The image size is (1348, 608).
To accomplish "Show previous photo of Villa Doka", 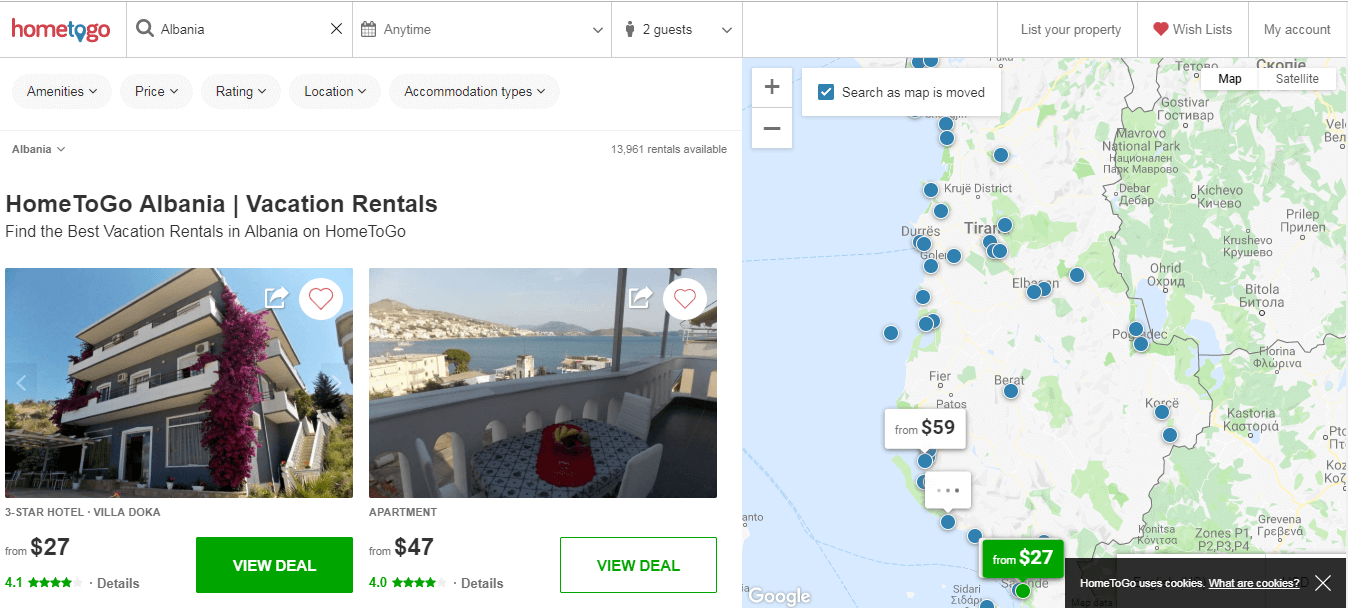I will tap(21, 382).
